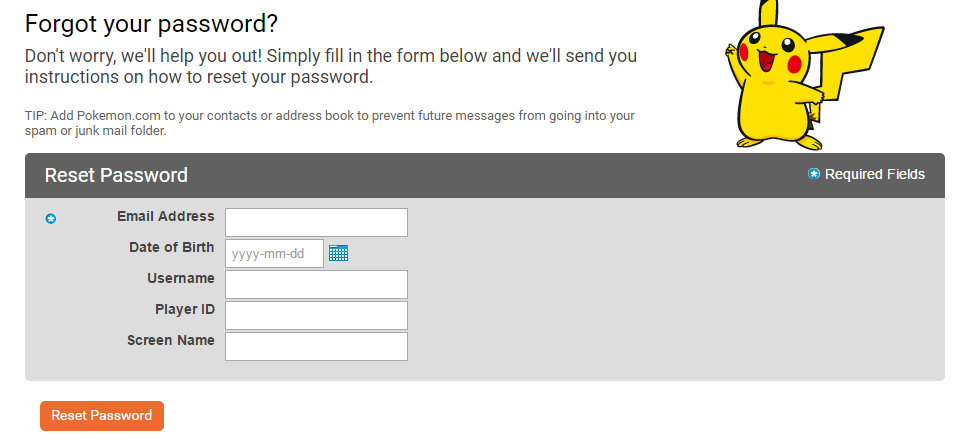Click the Email Address label
The width and height of the screenshot is (956, 441).
click(x=165, y=216)
